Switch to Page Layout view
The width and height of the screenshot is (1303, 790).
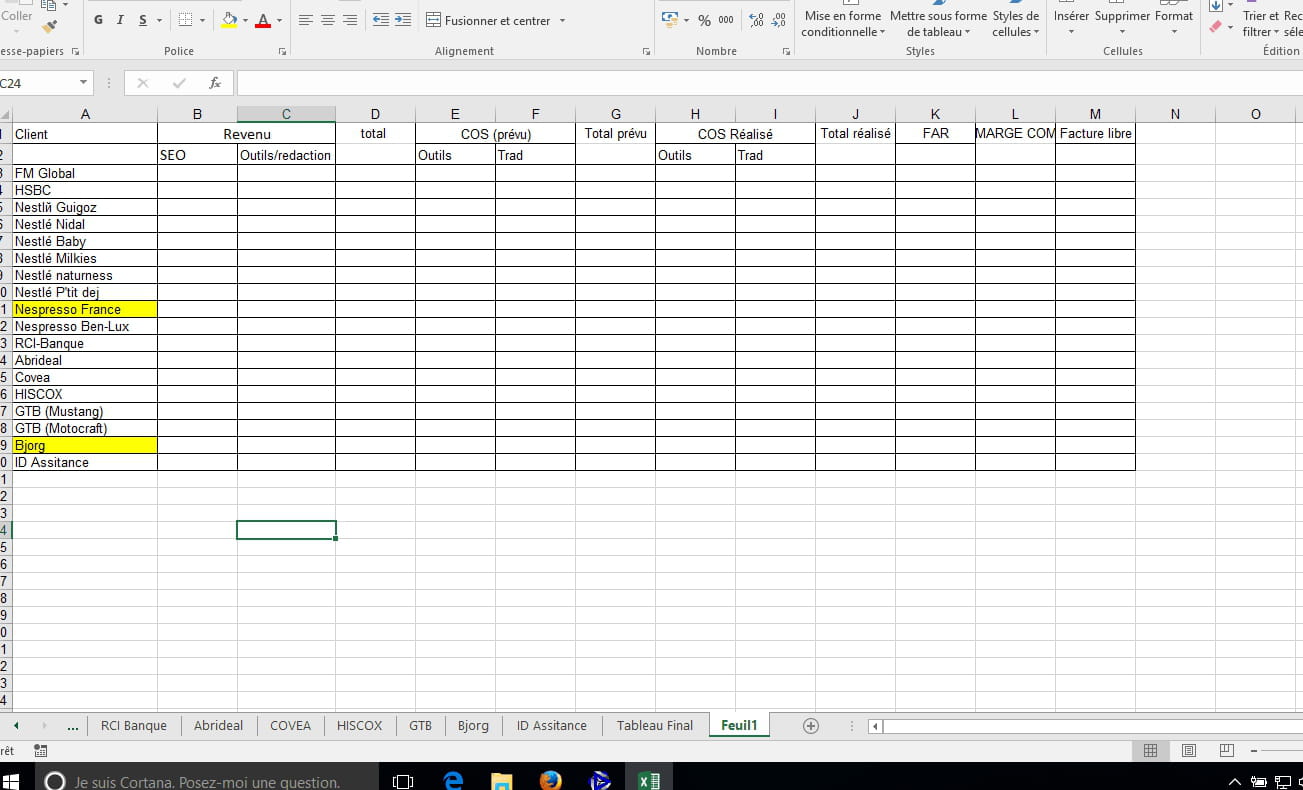[1189, 750]
